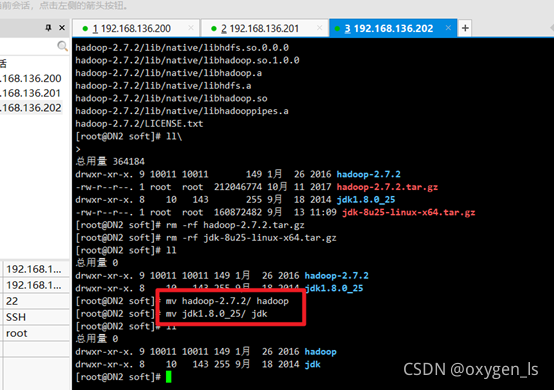Close the session manager panel
This screenshot has height=390, width=554.
click(x=62, y=28)
